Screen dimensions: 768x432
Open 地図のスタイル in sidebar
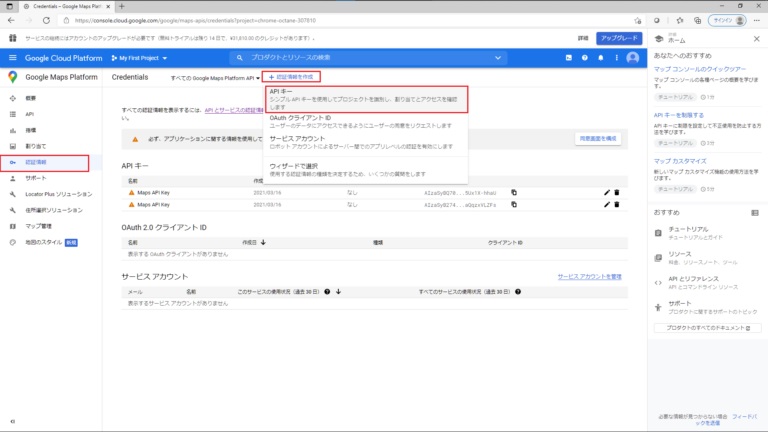[51, 242]
